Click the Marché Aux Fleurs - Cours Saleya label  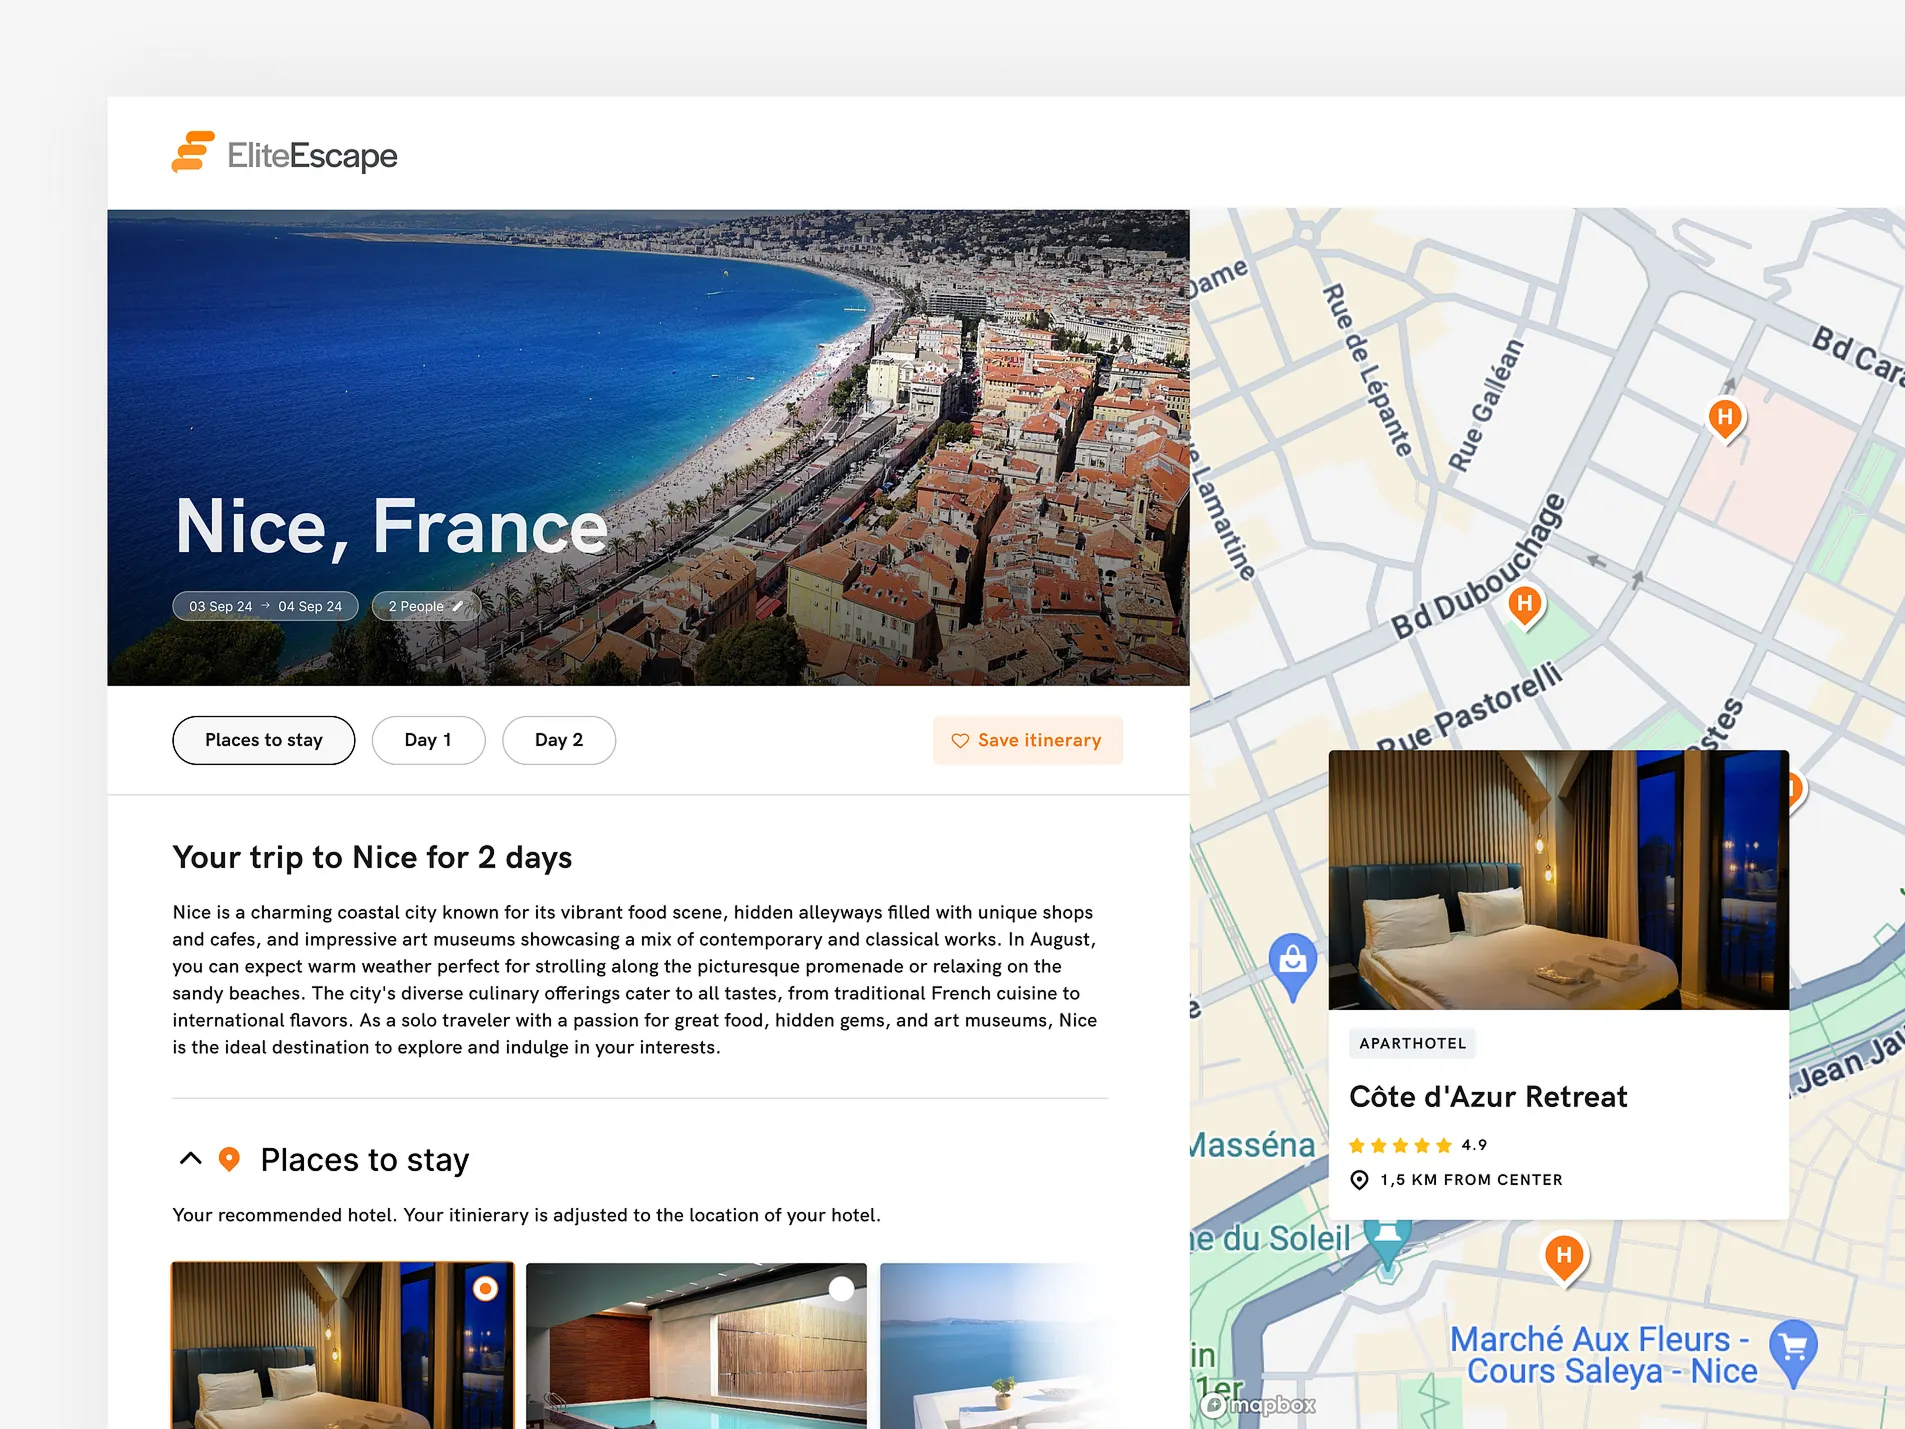pyautogui.click(x=1603, y=1355)
